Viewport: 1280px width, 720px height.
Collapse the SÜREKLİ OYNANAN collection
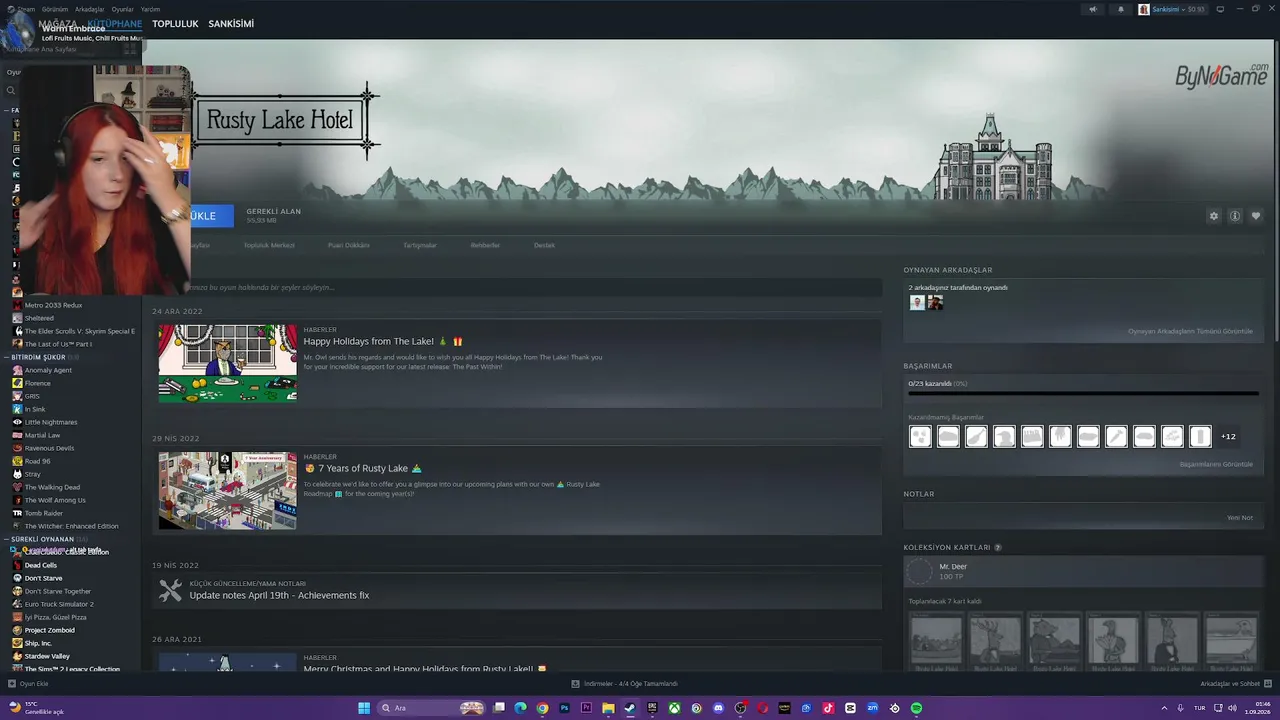click(x=7, y=539)
